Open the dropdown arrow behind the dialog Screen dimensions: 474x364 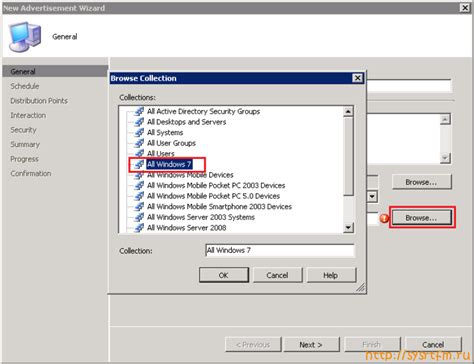coord(373,197)
